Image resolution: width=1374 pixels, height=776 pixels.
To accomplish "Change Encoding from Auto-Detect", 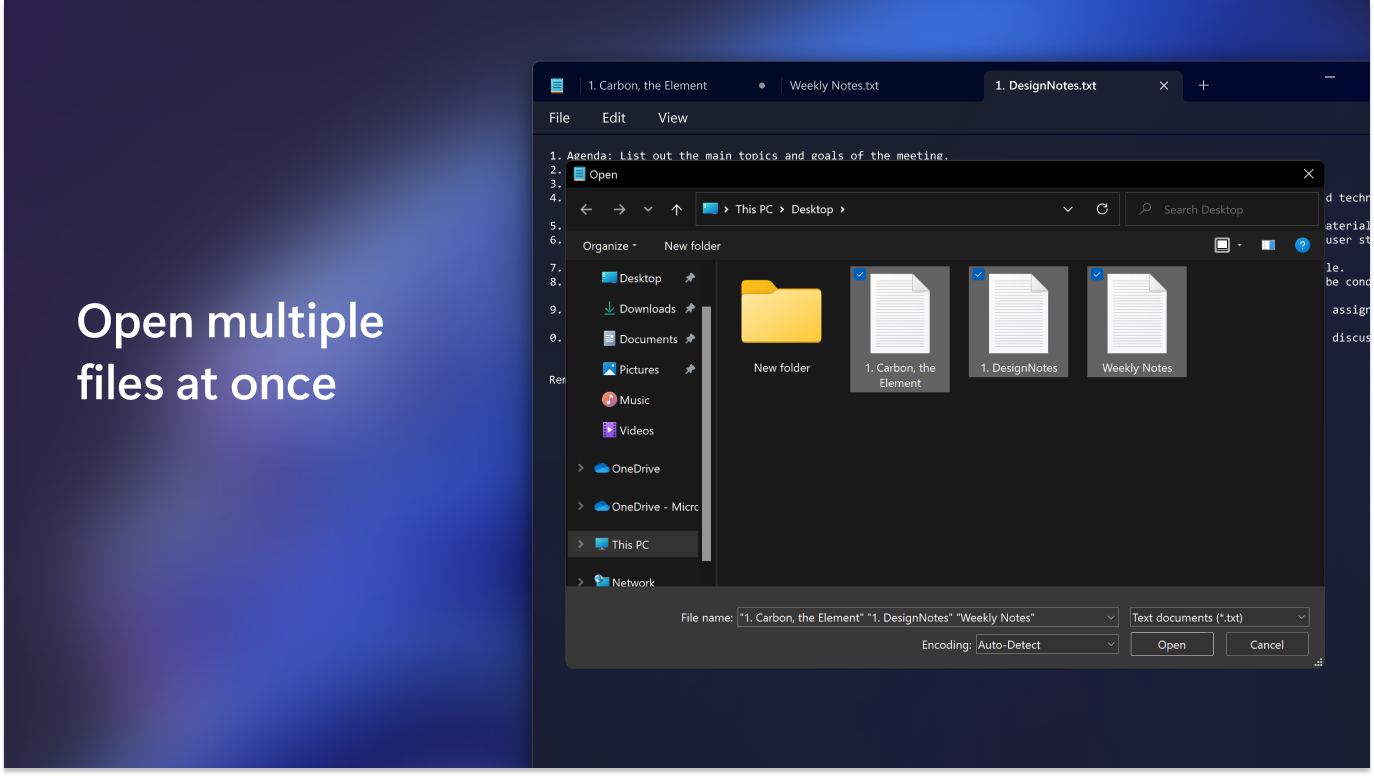I will point(1046,644).
